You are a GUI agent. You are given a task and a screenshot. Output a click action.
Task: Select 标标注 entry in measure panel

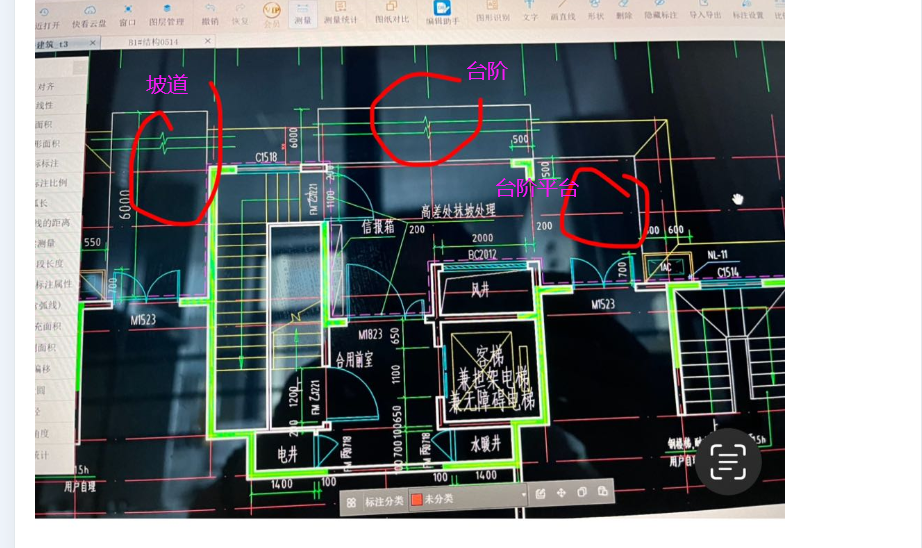pos(47,163)
